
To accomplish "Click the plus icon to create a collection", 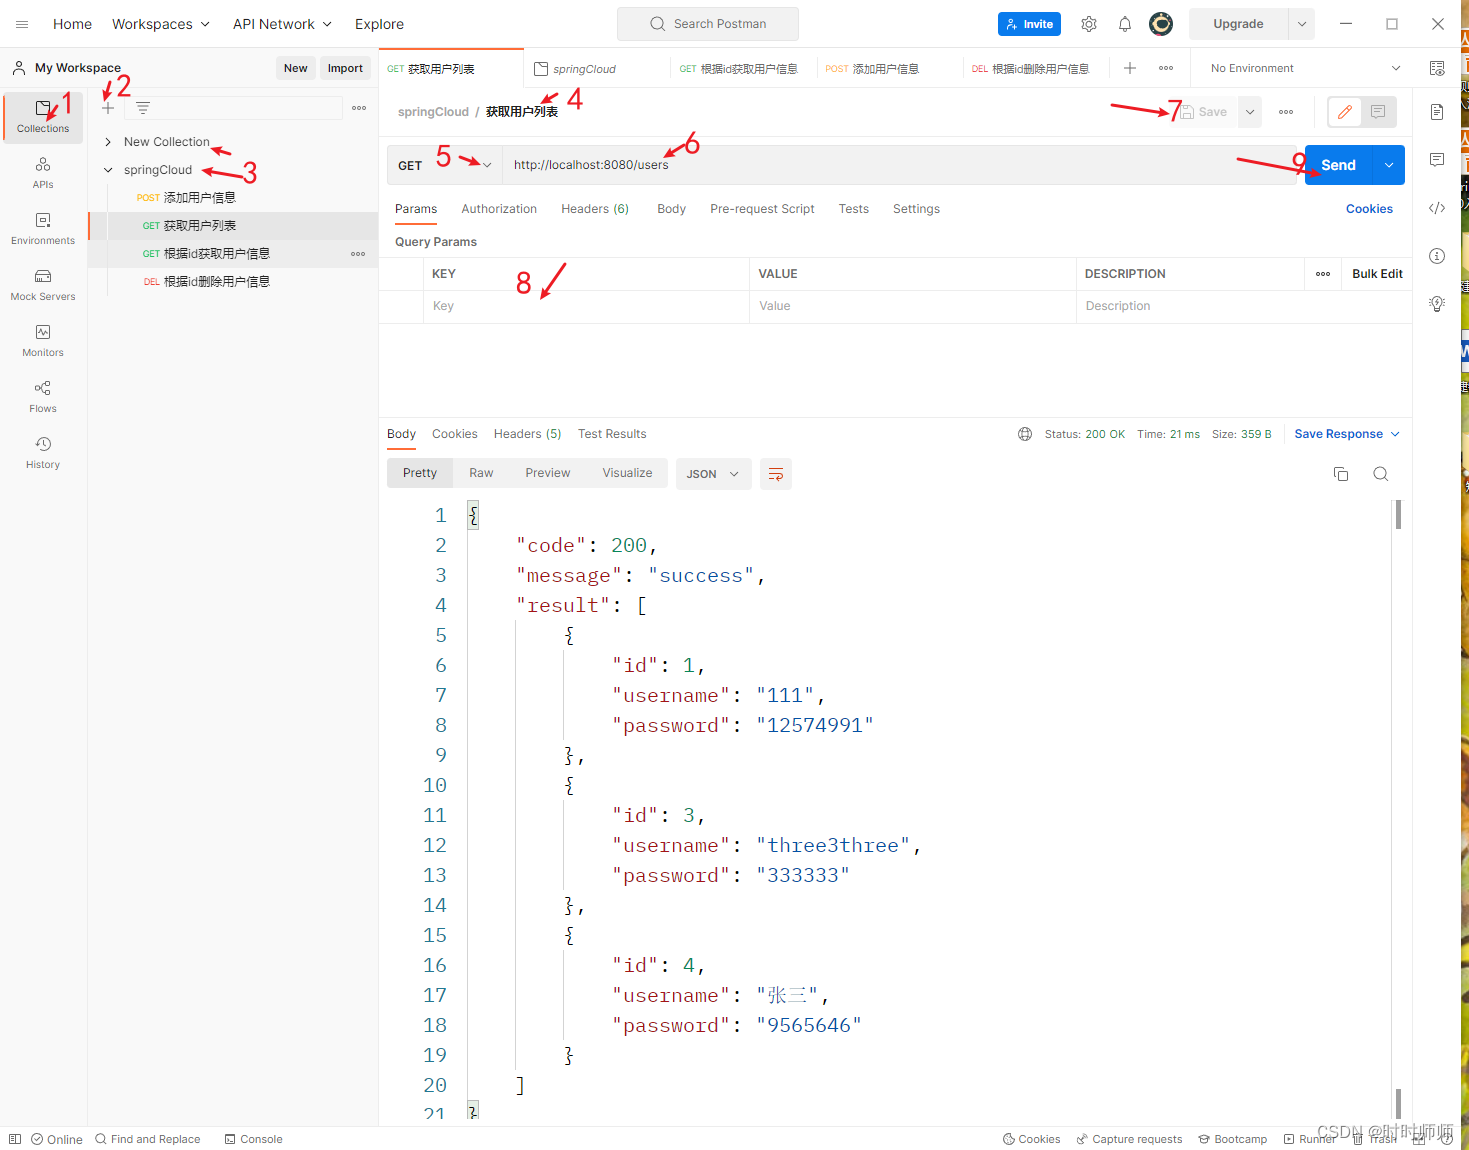I will coord(108,108).
